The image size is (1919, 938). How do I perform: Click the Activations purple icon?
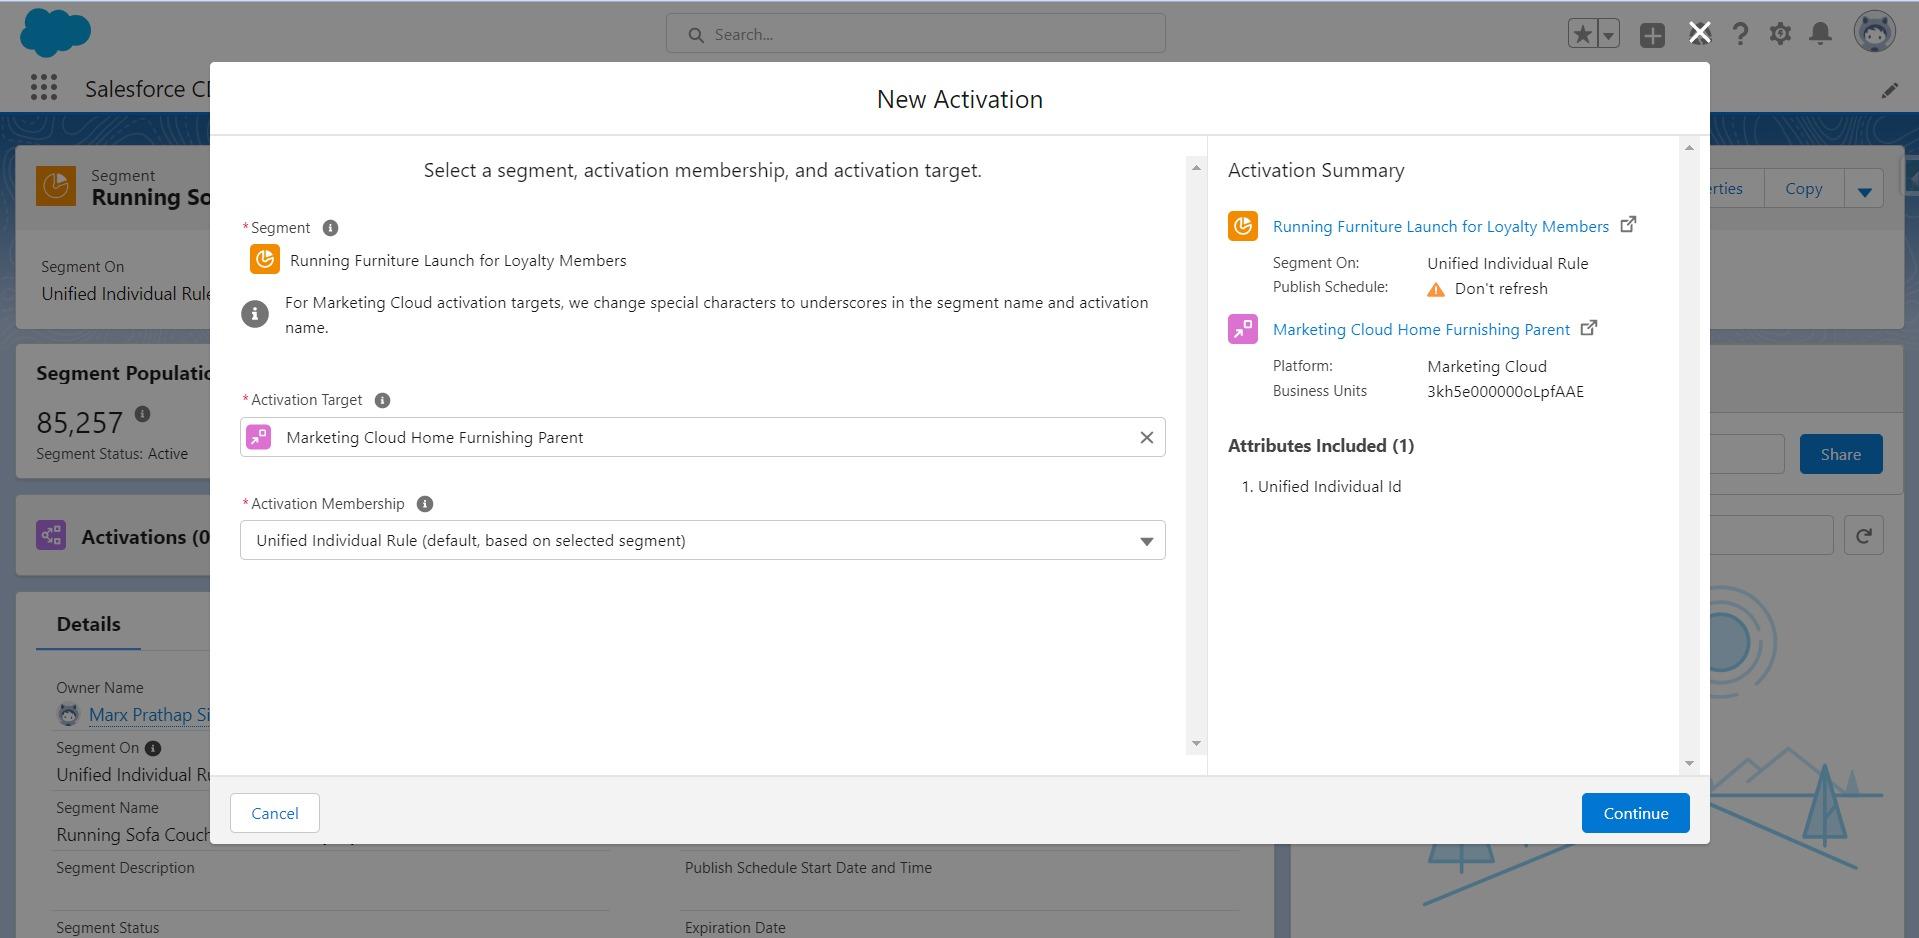click(x=51, y=536)
